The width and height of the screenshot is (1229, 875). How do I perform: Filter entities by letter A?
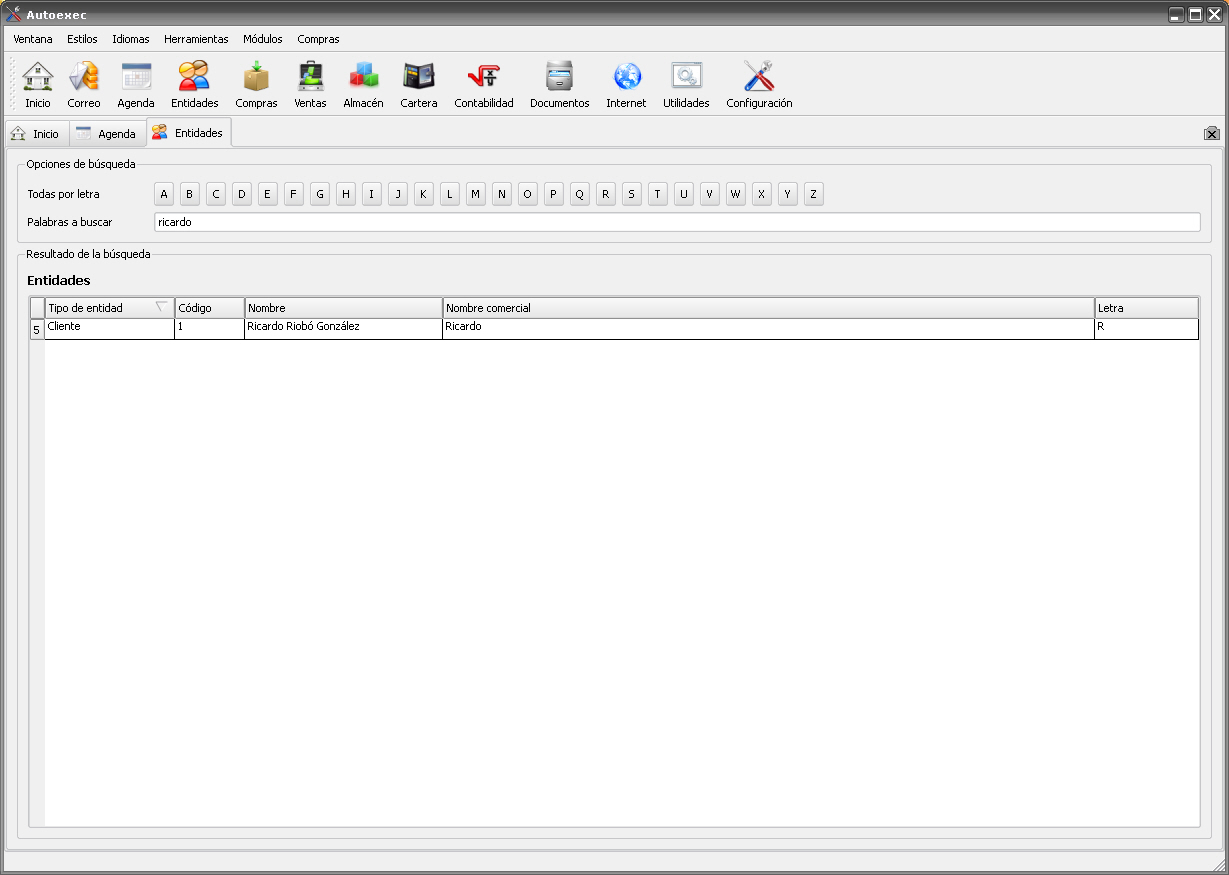pos(164,194)
